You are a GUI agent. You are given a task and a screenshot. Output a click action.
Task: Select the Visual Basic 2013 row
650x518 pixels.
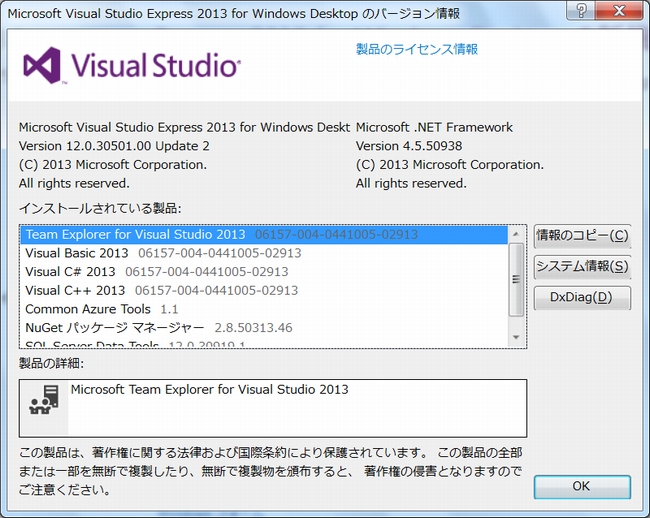(264, 253)
